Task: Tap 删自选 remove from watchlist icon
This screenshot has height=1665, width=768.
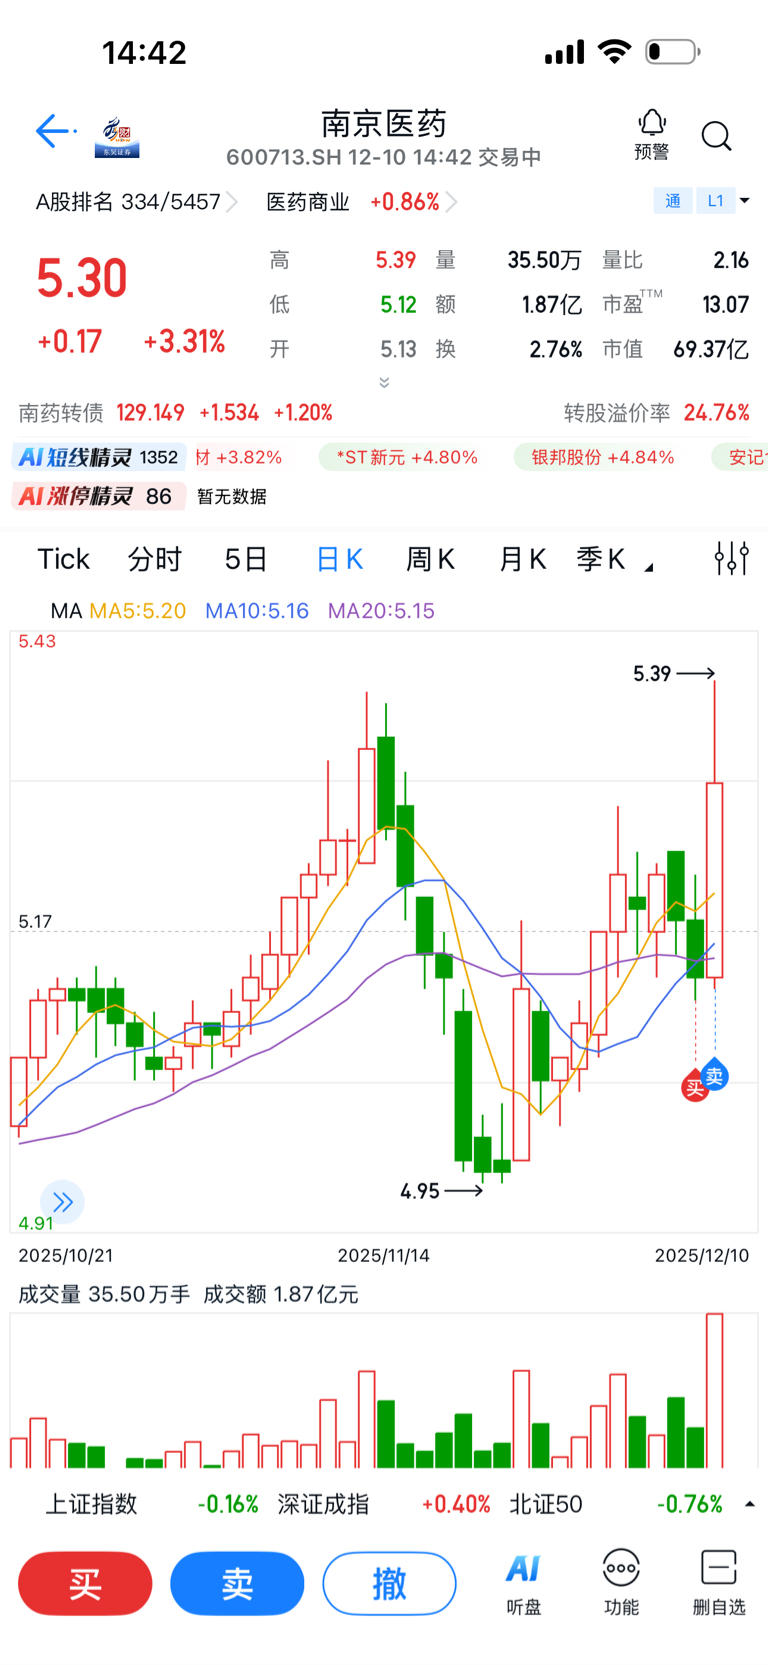Action: [719, 1584]
